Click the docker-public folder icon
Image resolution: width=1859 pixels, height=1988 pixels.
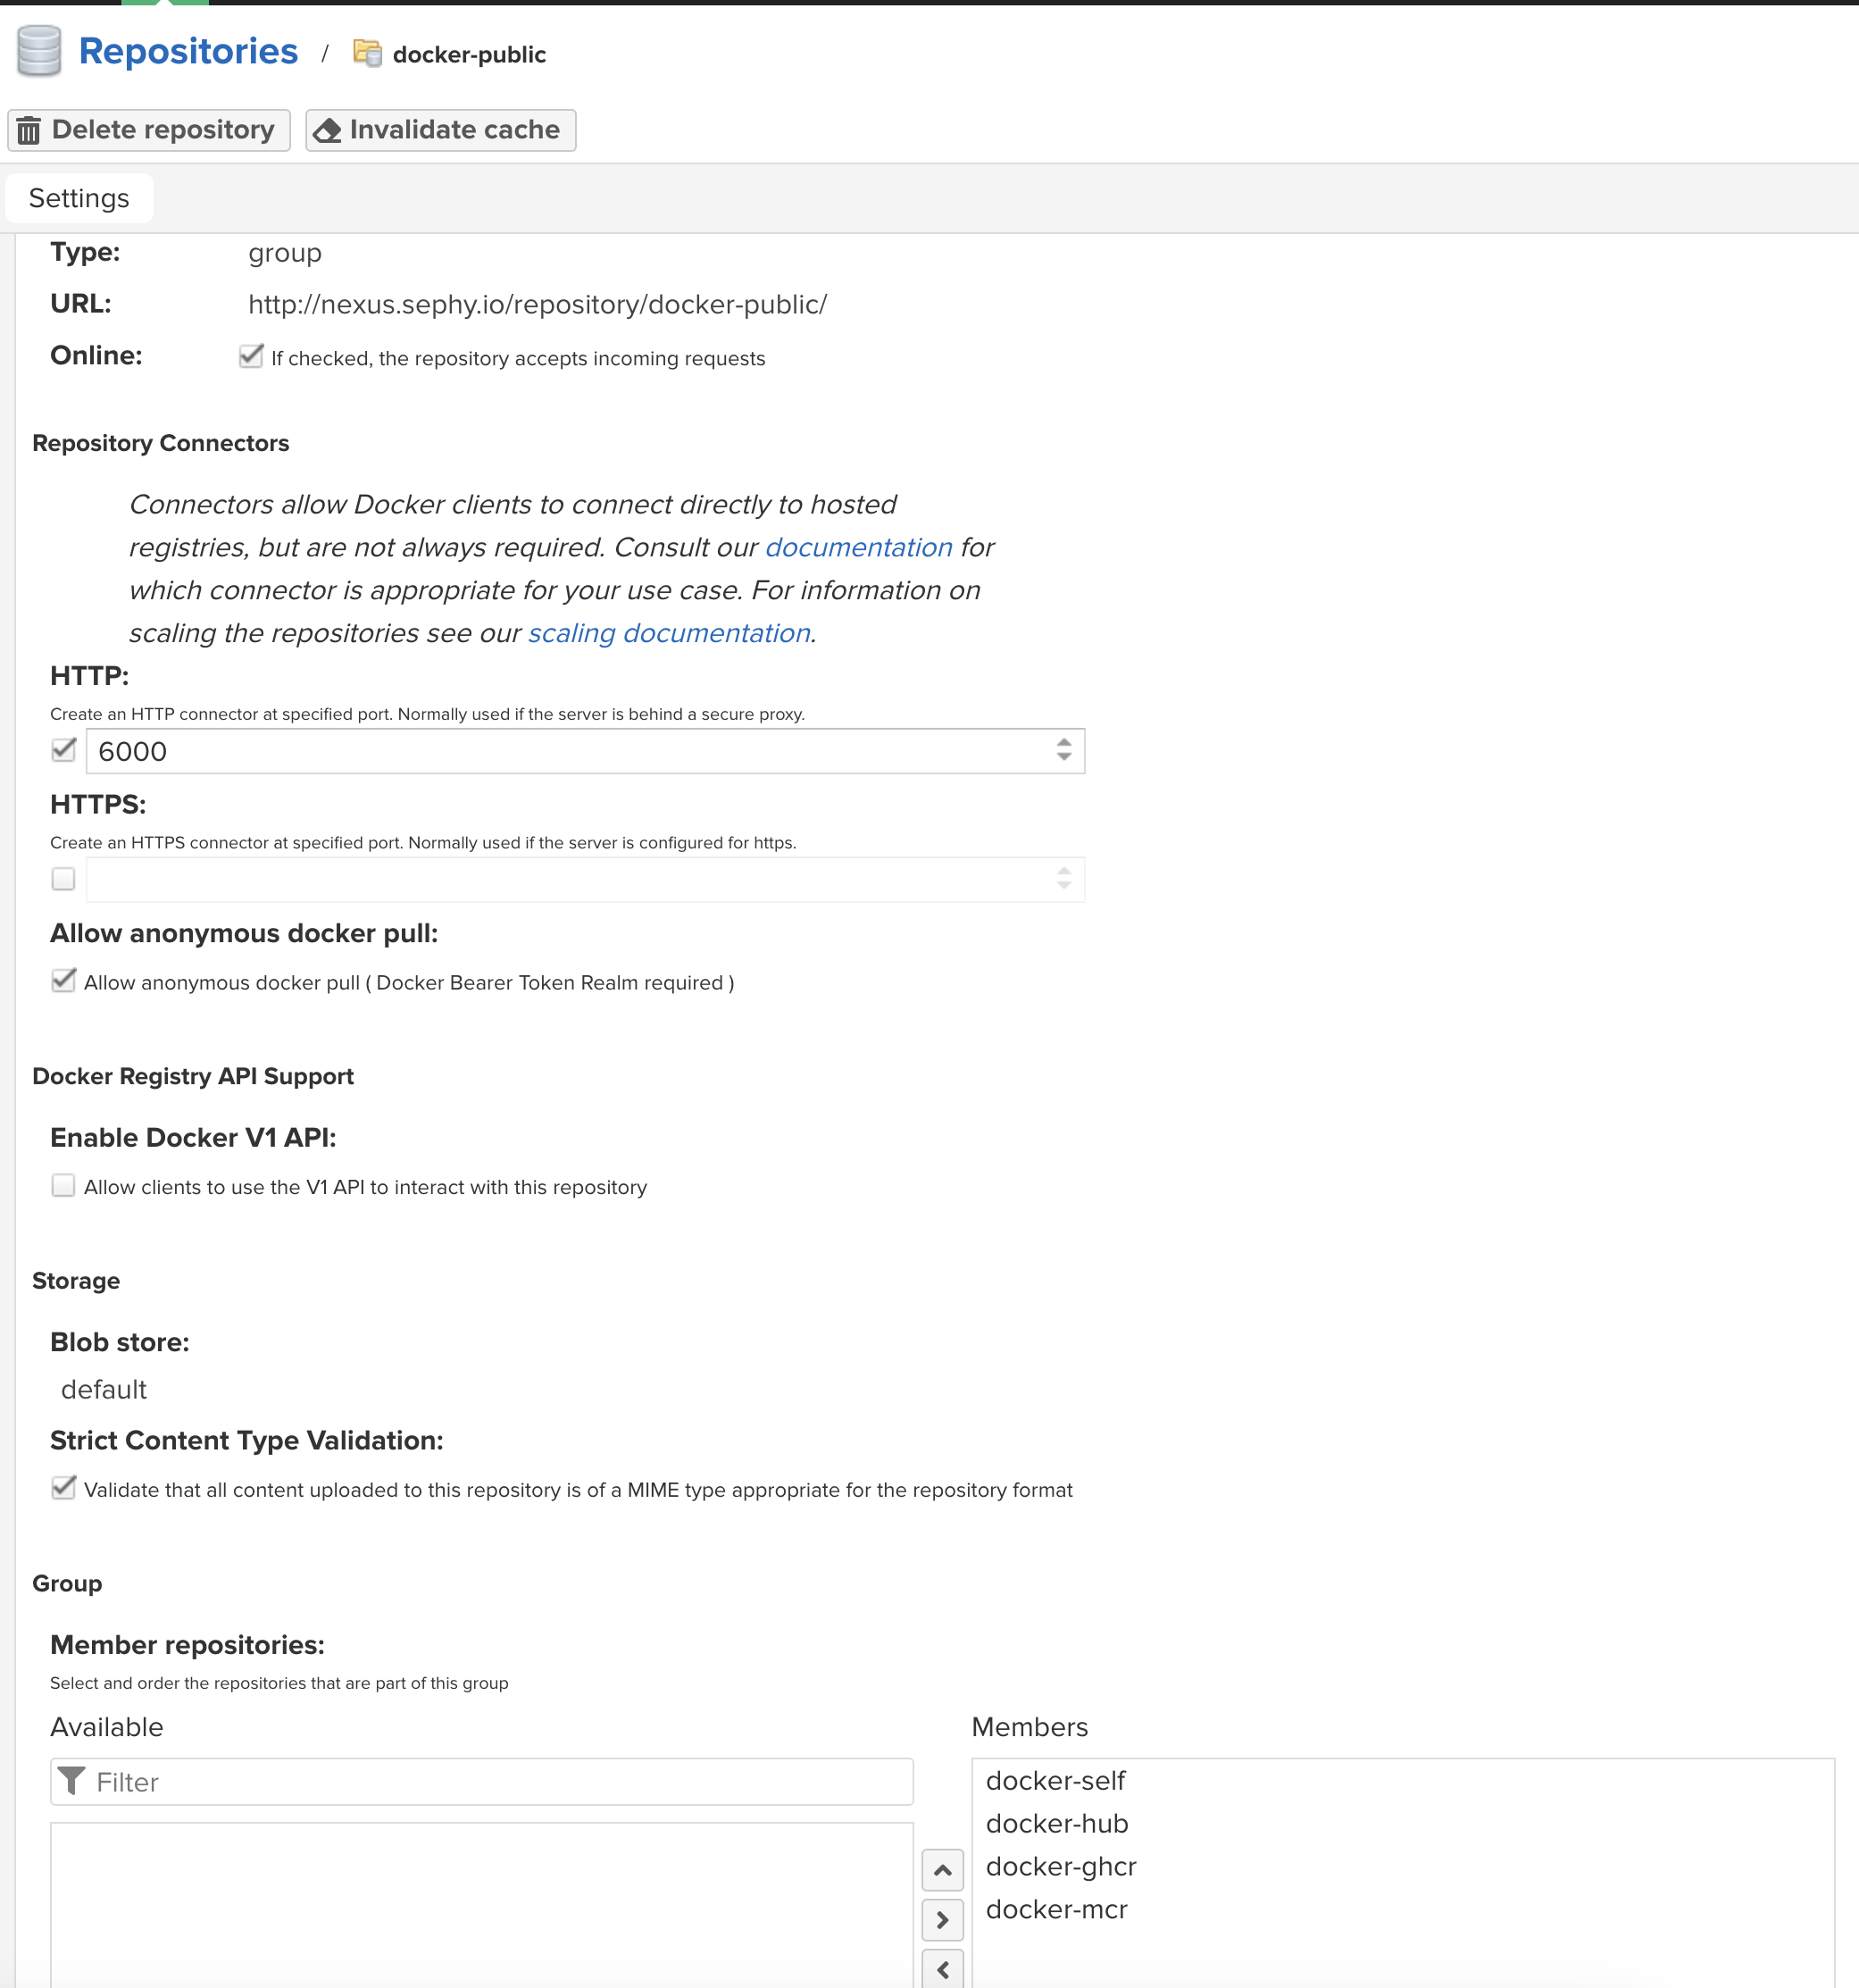[x=368, y=53]
